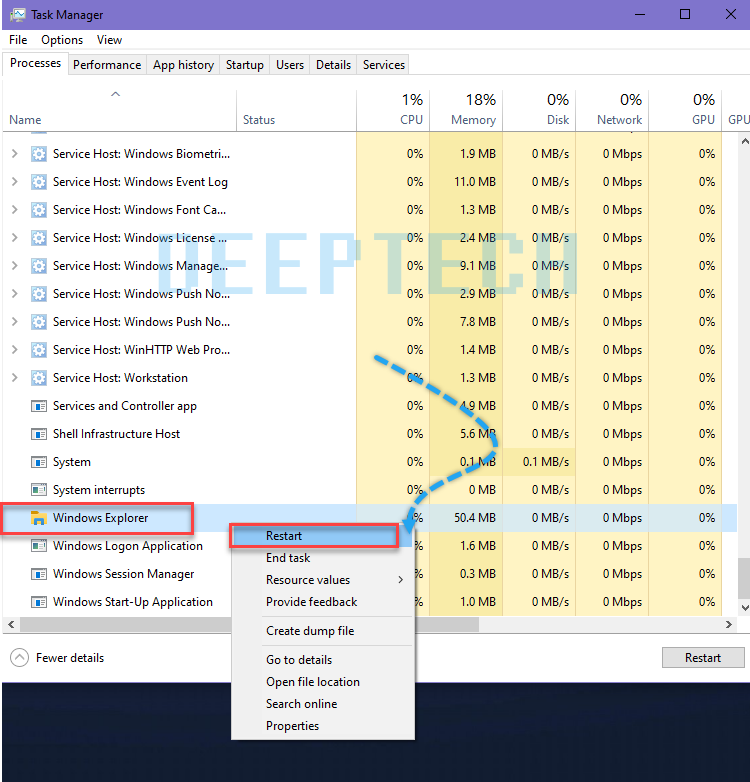Screen dimensions: 750x782
Task: Click the Windows Explorer folder icon
Action: coord(38,518)
